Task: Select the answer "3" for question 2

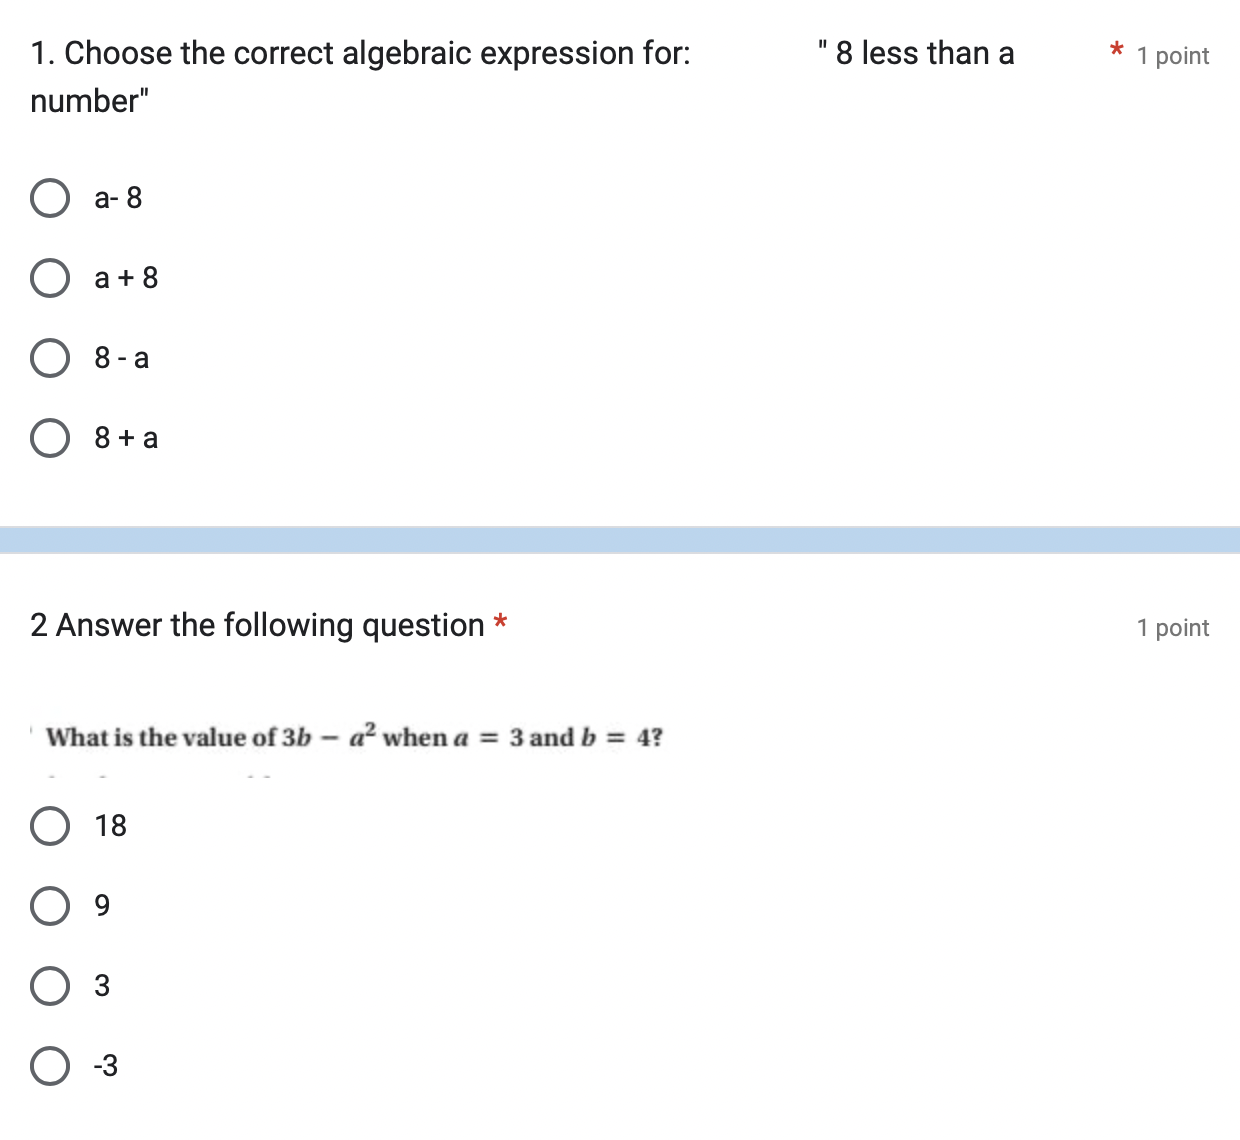Action: click(x=49, y=986)
